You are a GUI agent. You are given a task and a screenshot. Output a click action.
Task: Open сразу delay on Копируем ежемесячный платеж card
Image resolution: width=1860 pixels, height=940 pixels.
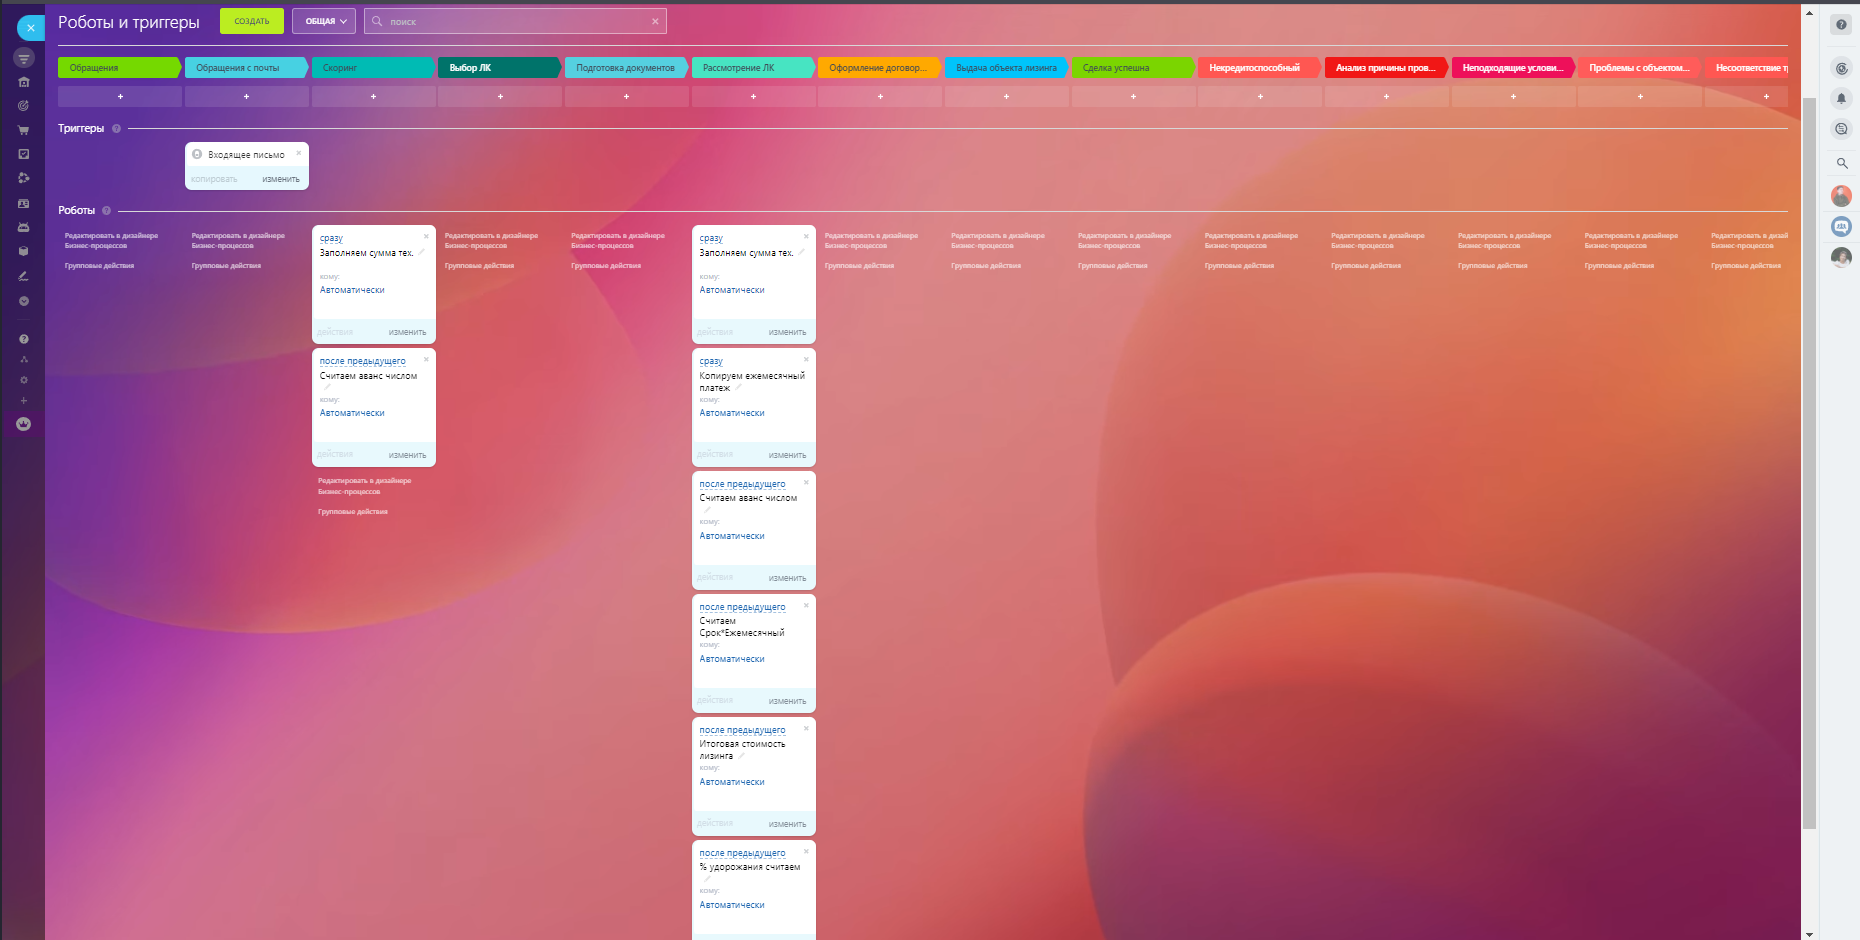711,361
